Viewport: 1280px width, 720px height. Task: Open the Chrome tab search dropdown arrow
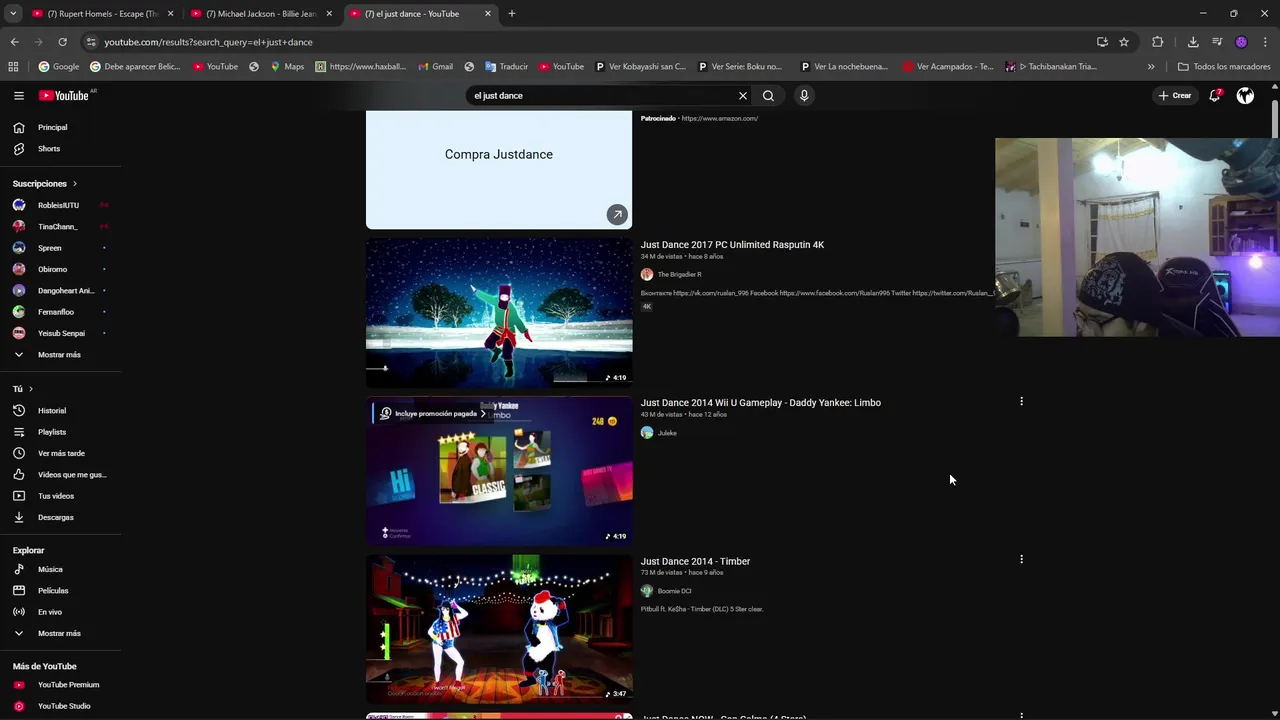point(13,14)
